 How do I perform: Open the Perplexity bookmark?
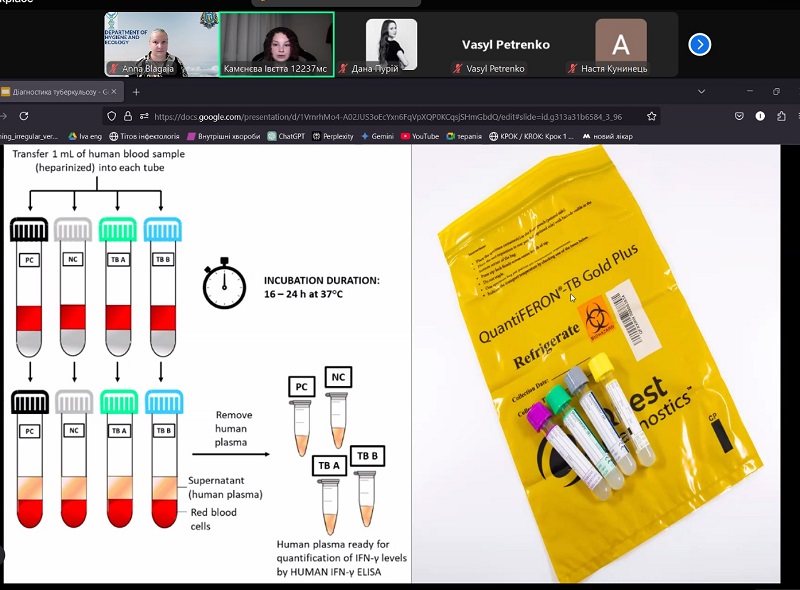coord(333,136)
